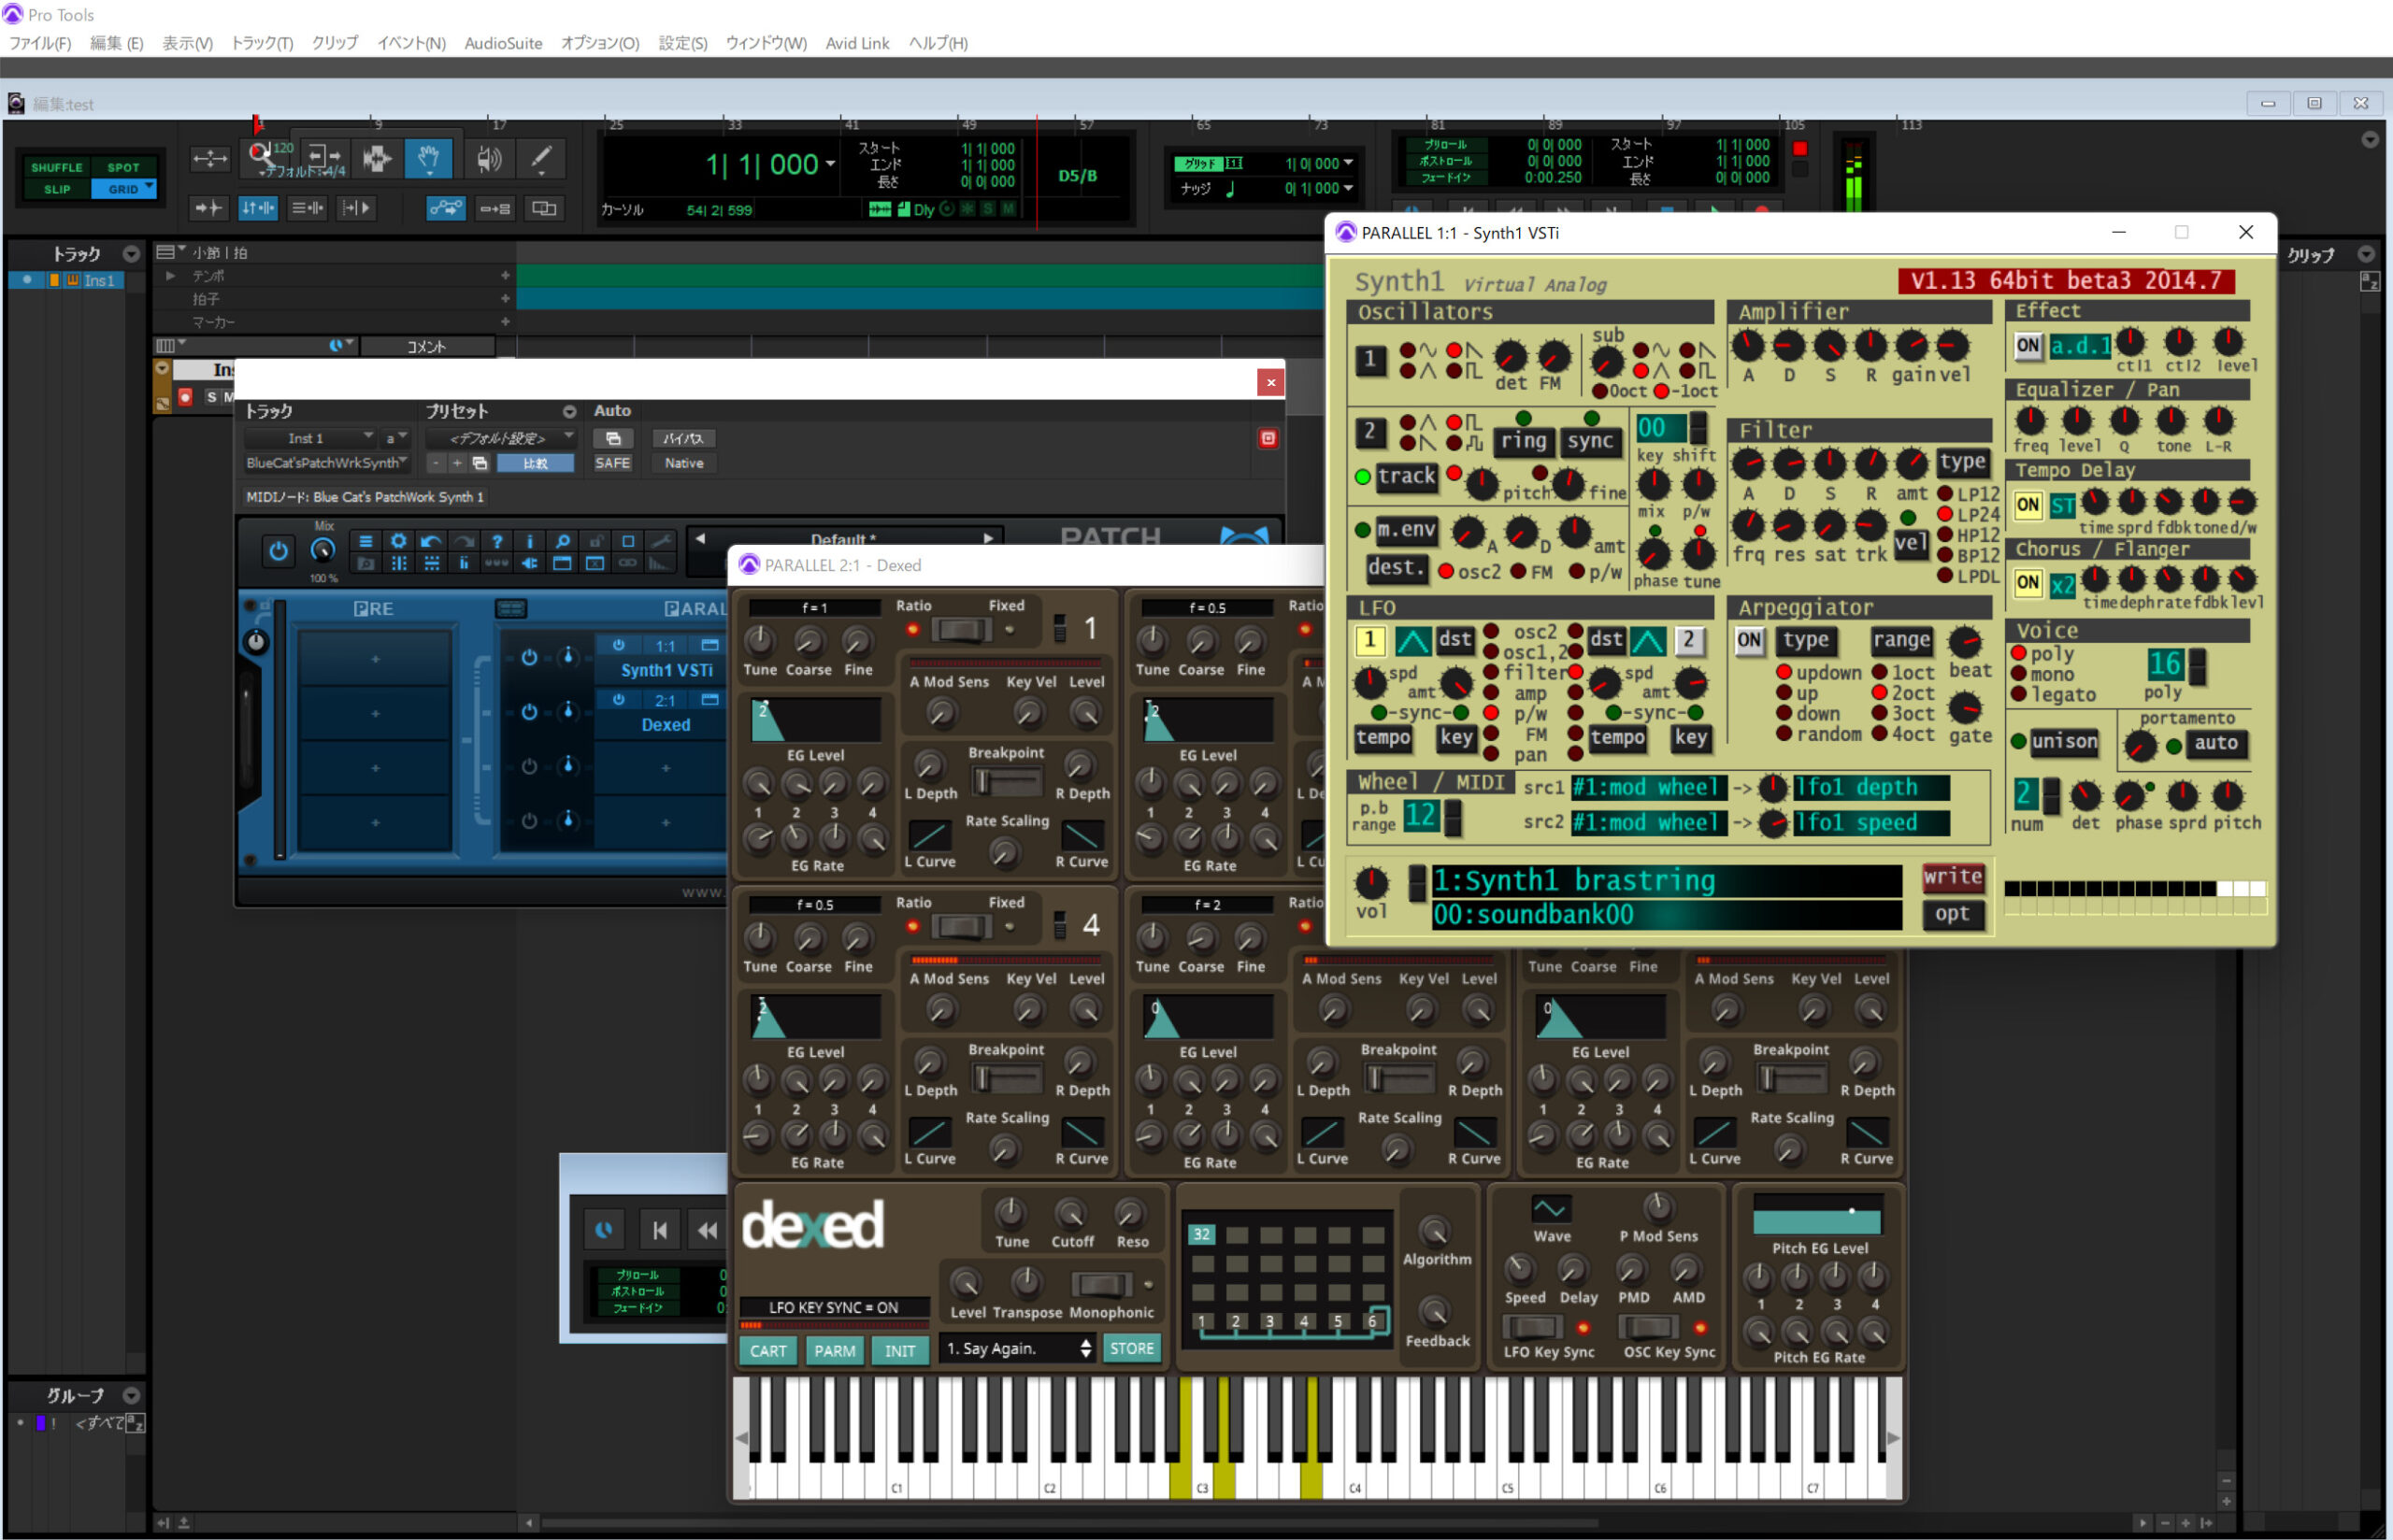Screen dimensions: 2393x1540
Task: Toggle the Synth1 unison button
Action: coord(2064,741)
